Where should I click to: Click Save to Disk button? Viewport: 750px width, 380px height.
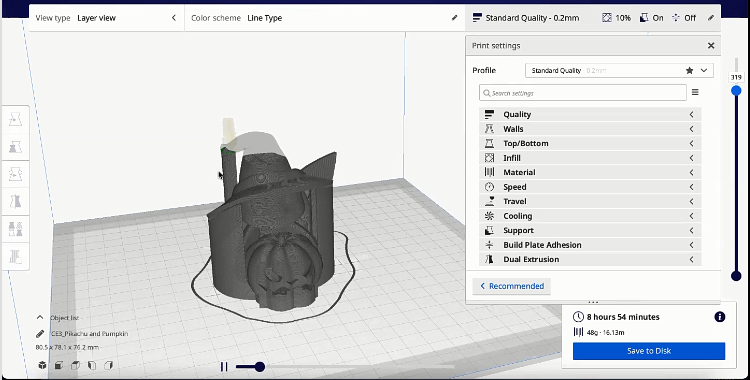coord(649,351)
